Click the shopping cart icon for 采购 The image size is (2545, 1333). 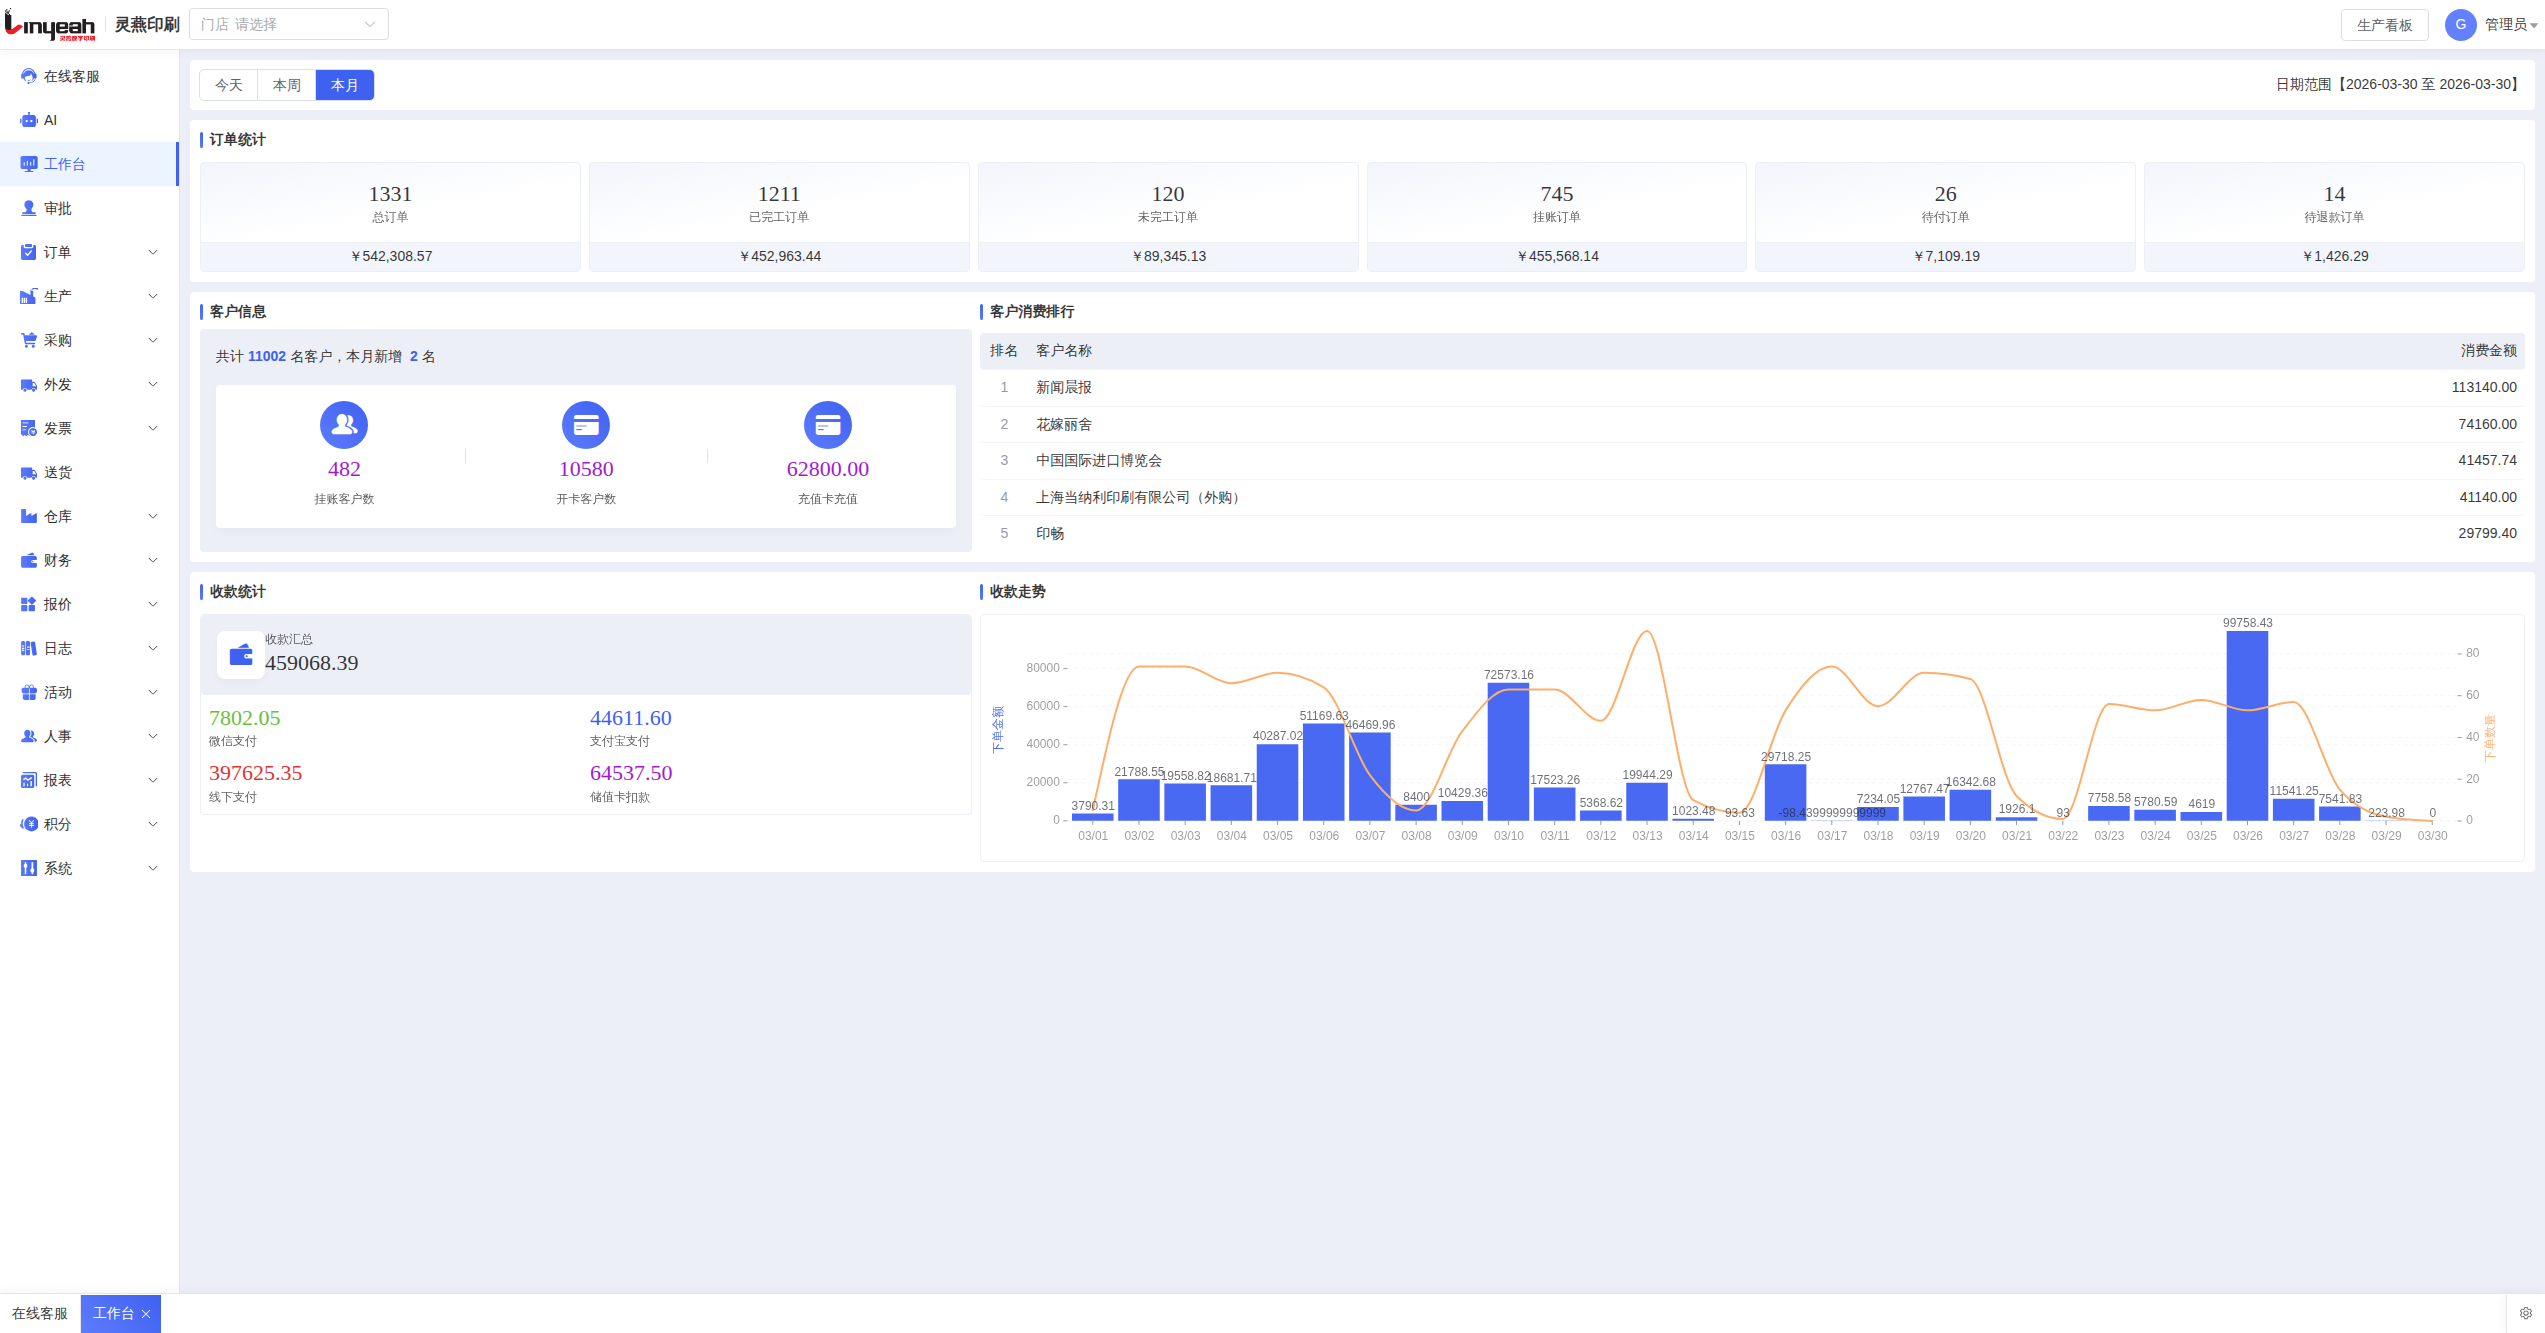(x=29, y=340)
